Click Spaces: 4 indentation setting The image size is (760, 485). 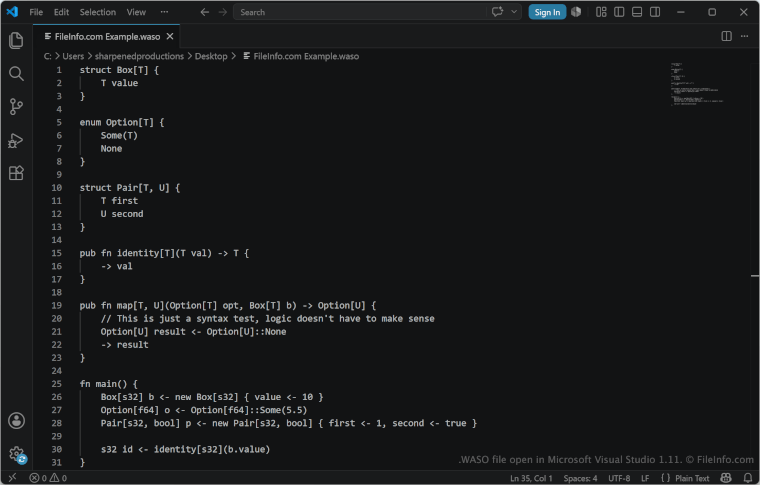coord(580,478)
